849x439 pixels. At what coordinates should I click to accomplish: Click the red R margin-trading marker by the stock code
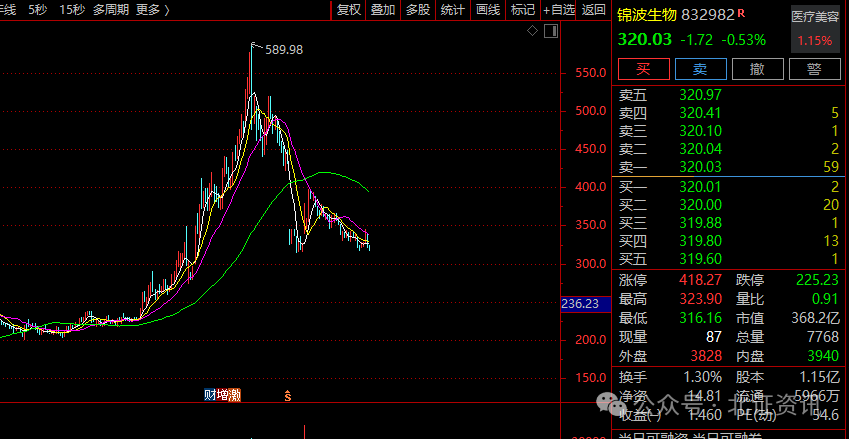click(741, 13)
